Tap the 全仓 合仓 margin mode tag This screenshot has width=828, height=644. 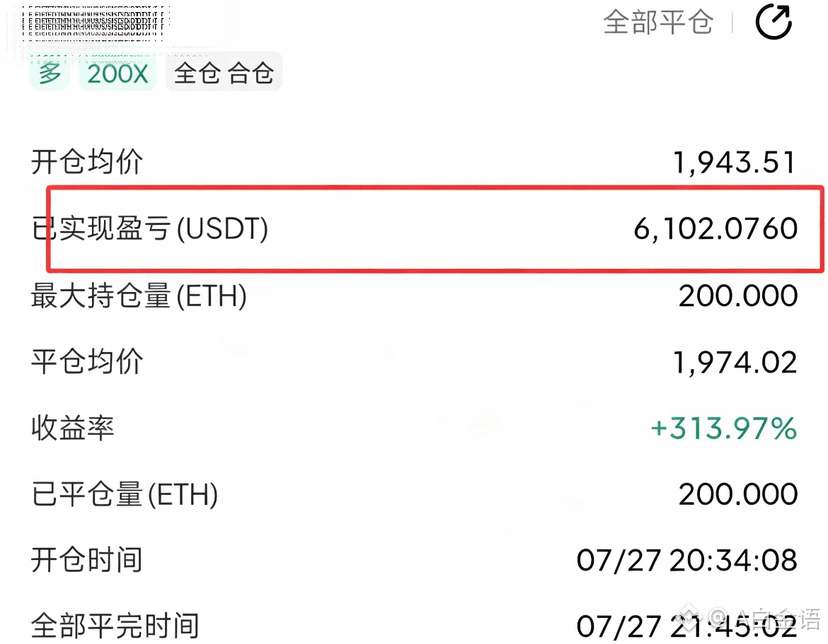tap(224, 72)
